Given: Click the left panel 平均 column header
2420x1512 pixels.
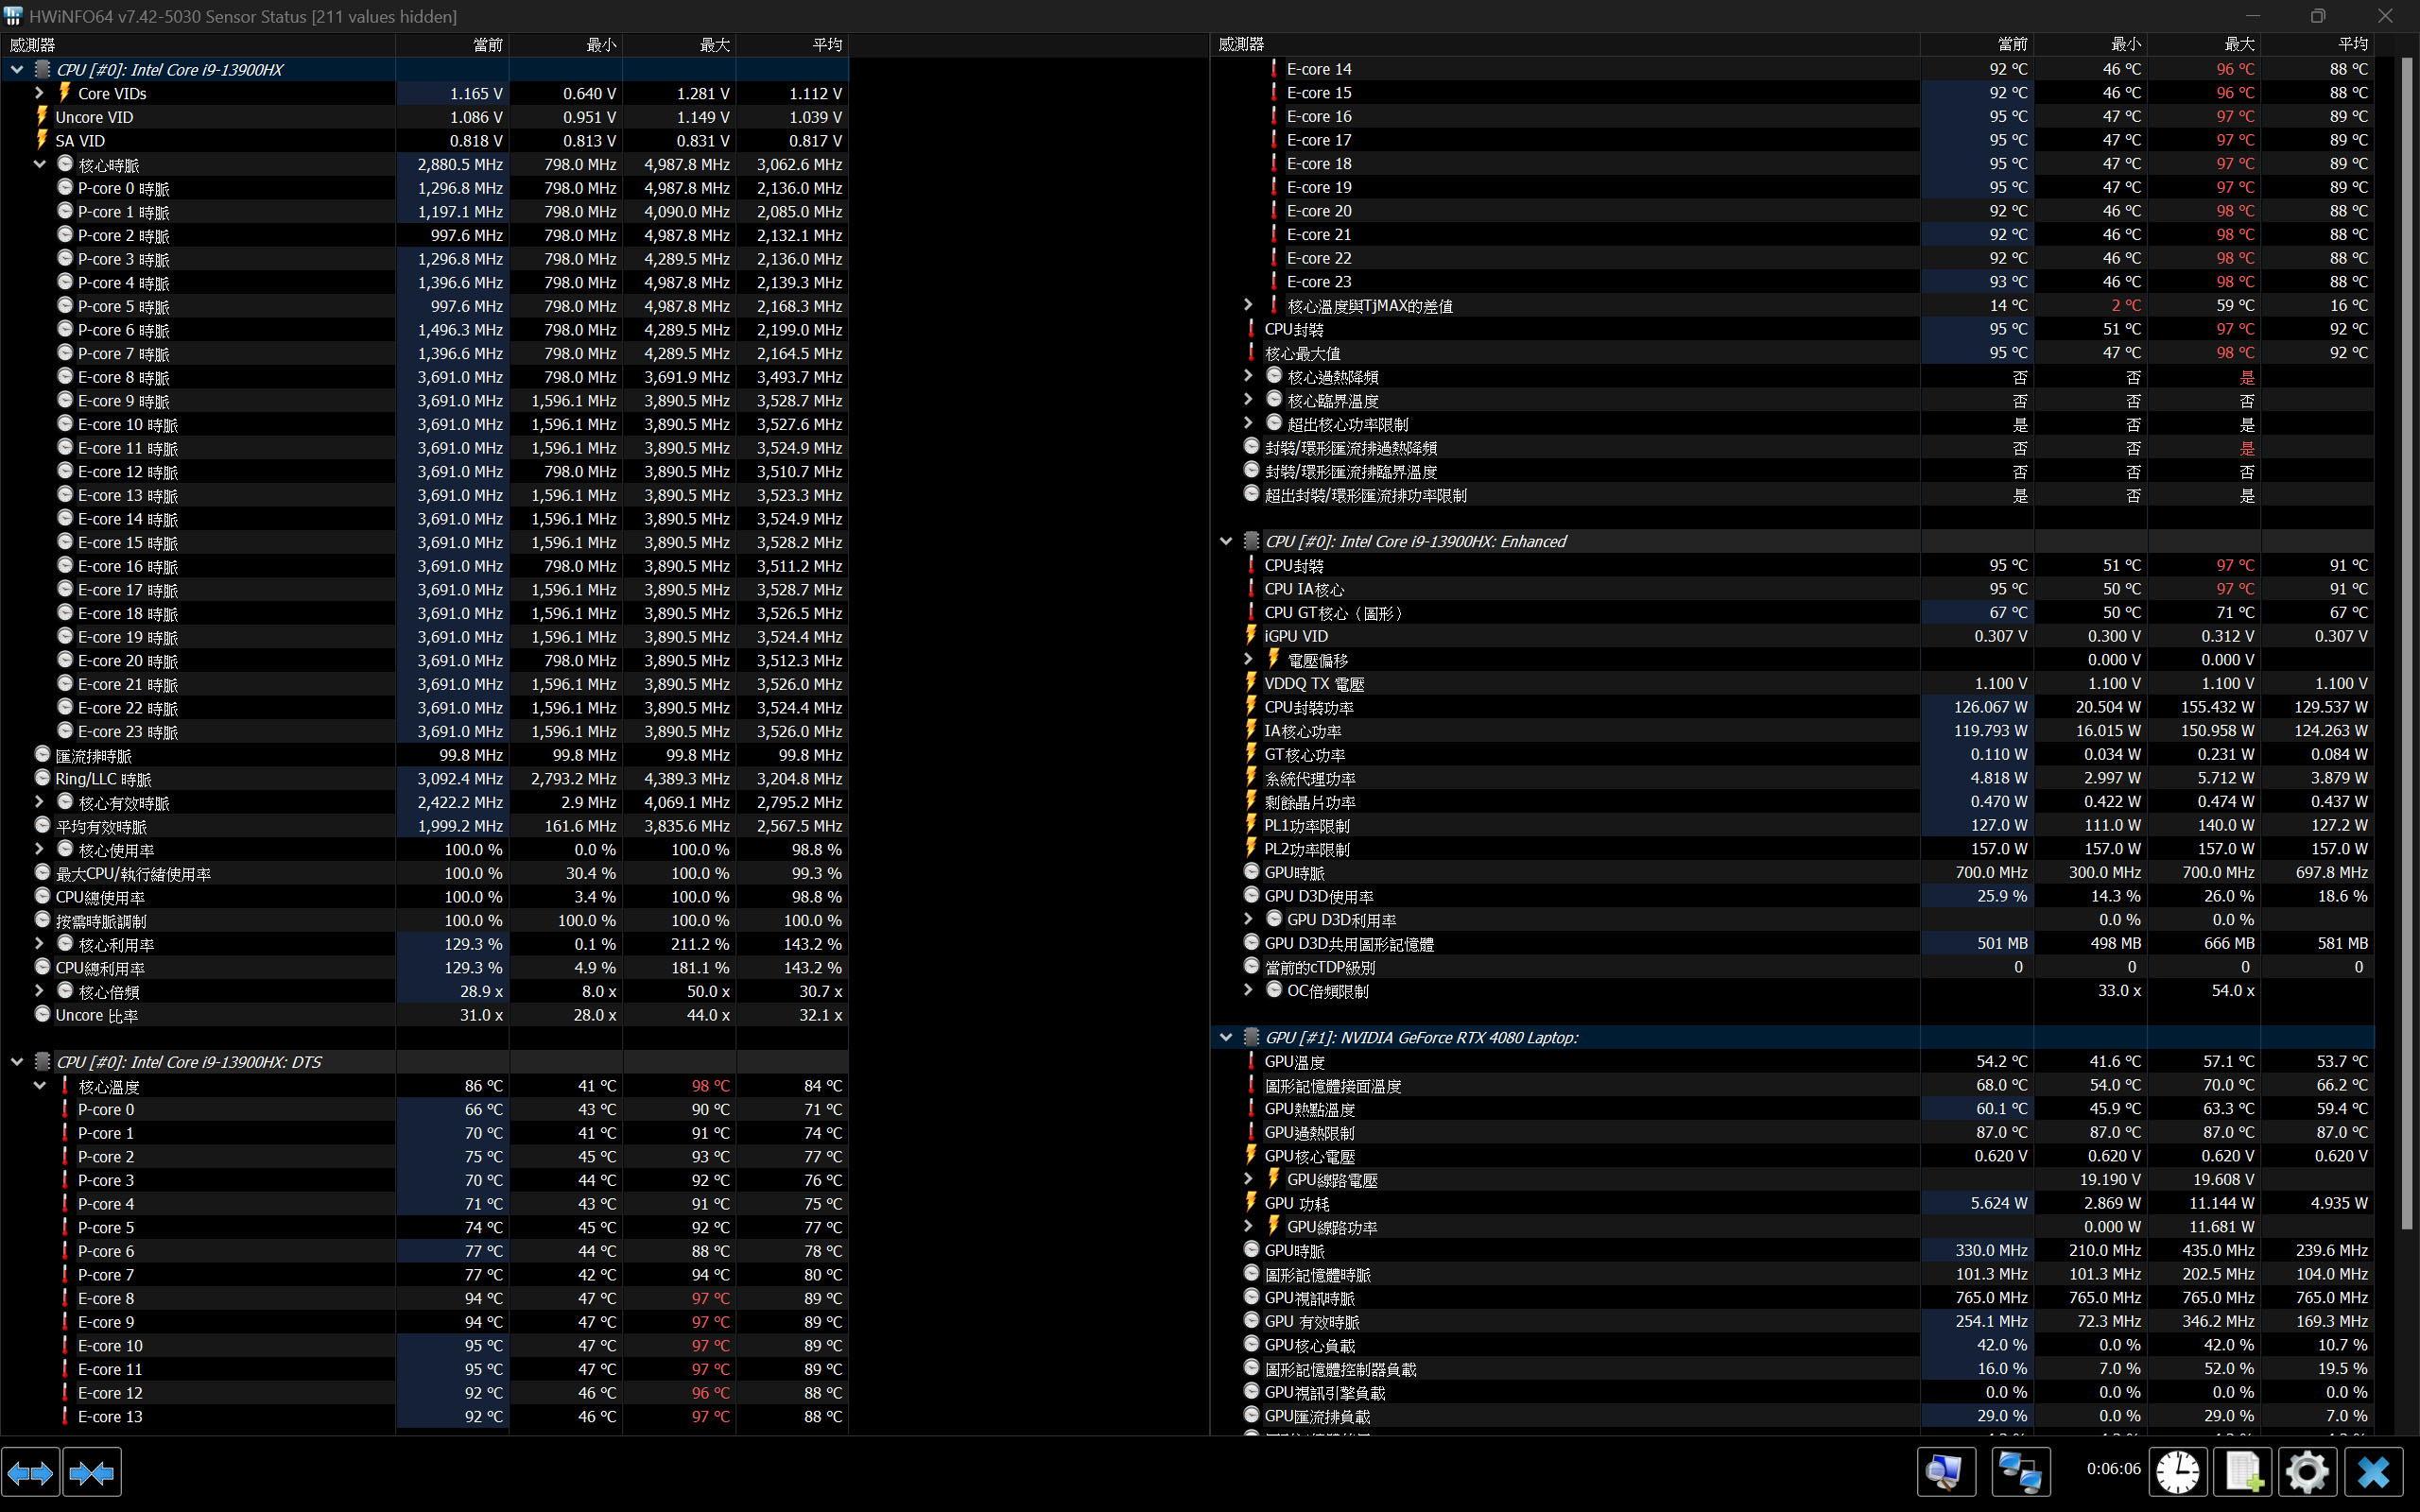Looking at the screenshot, I should pos(792,45).
